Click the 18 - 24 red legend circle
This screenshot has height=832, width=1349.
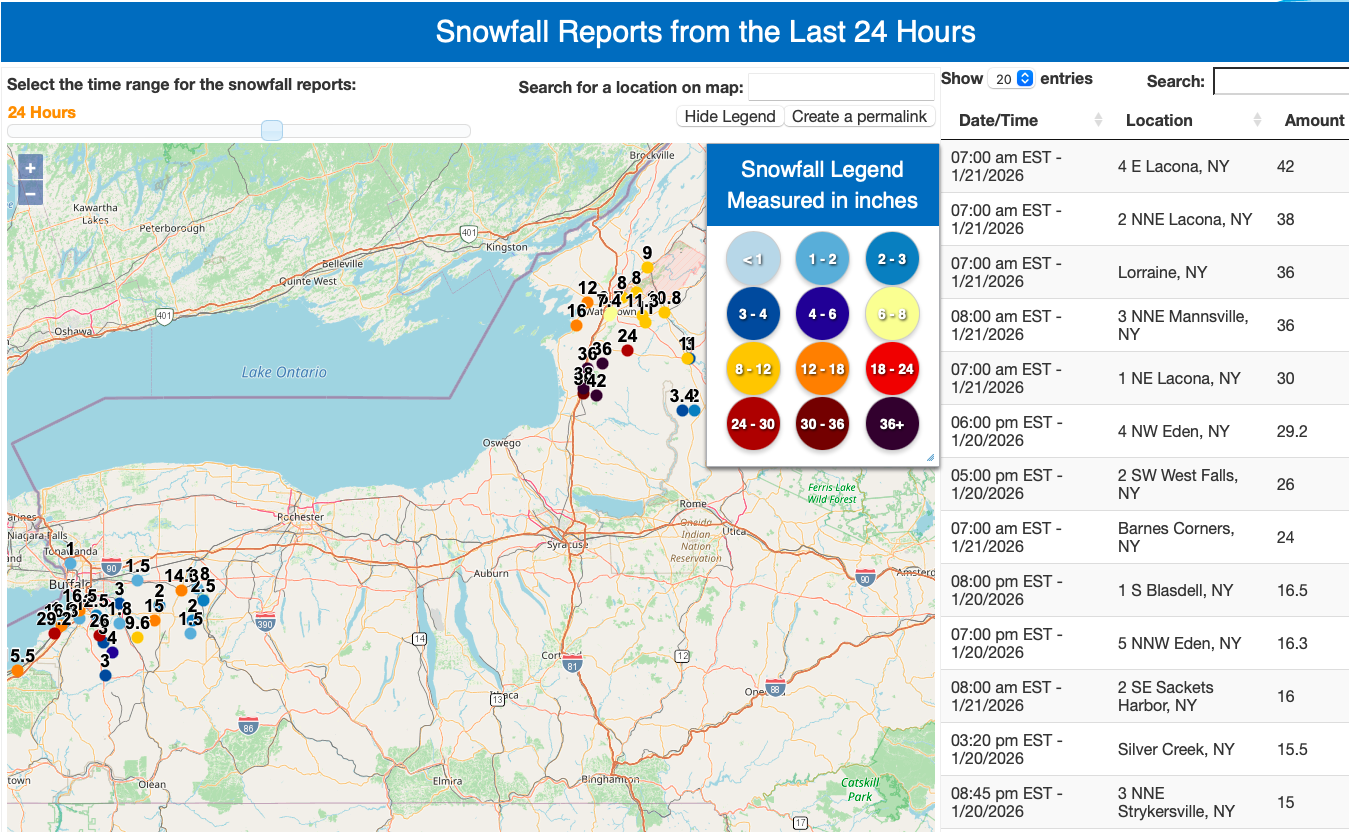[892, 369]
